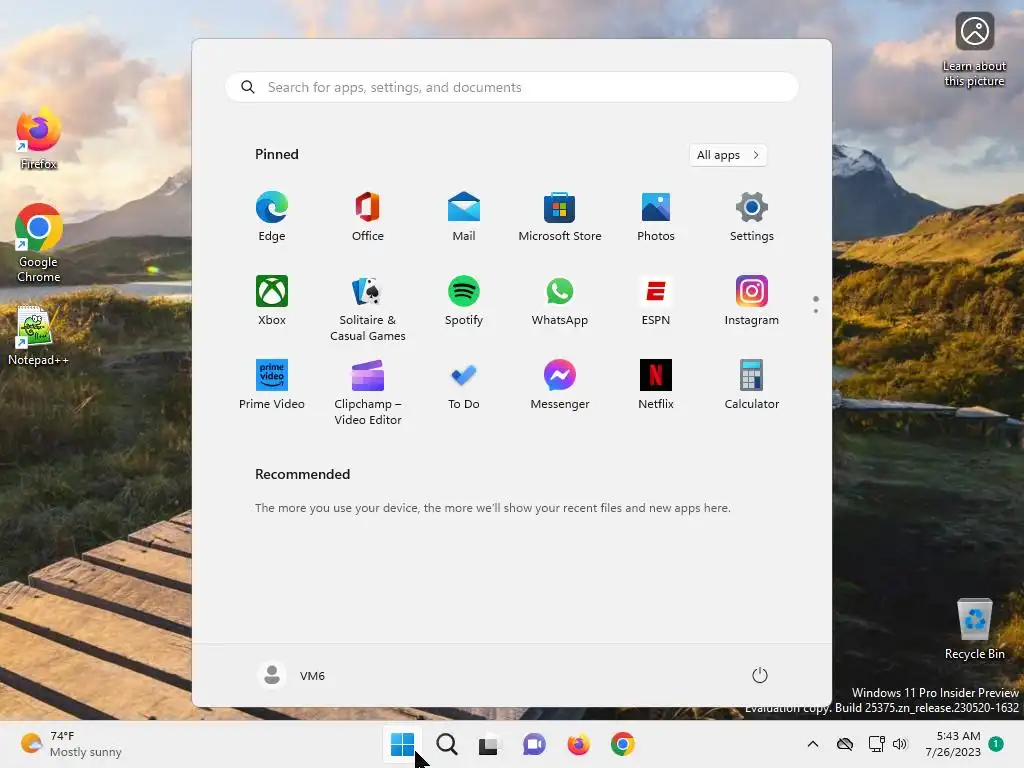Show hidden system tray icons
This screenshot has height=768, width=1024.
tap(813, 744)
